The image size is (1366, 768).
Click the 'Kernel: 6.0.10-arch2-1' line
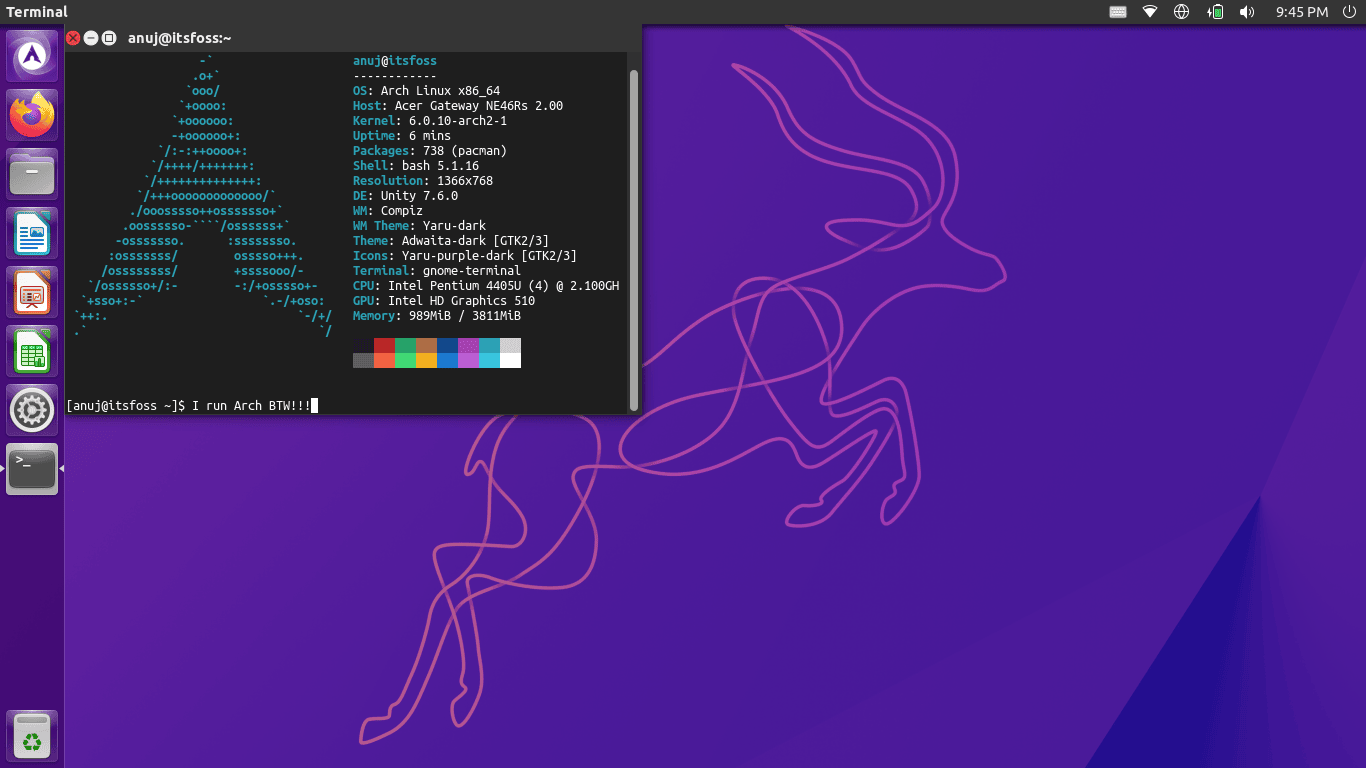click(430, 121)
